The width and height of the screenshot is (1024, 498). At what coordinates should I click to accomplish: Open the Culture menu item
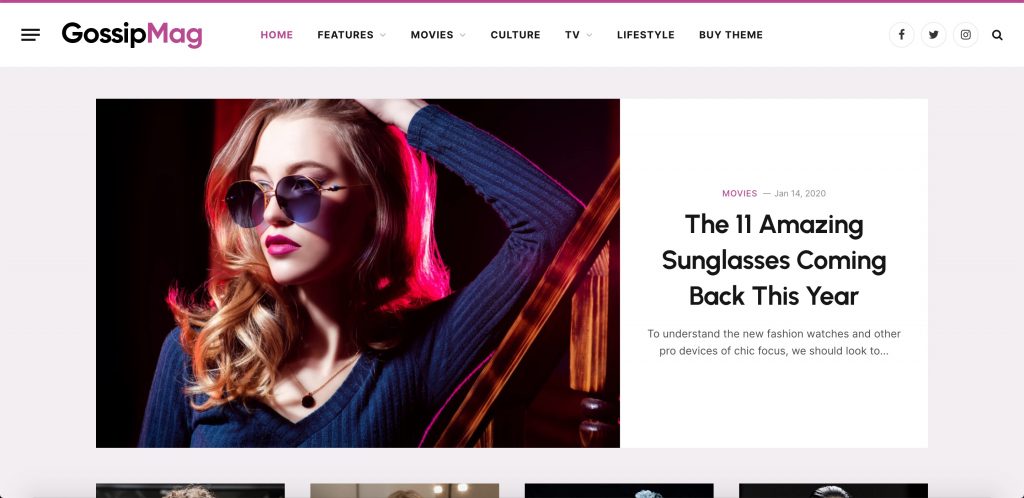[515, 35]
